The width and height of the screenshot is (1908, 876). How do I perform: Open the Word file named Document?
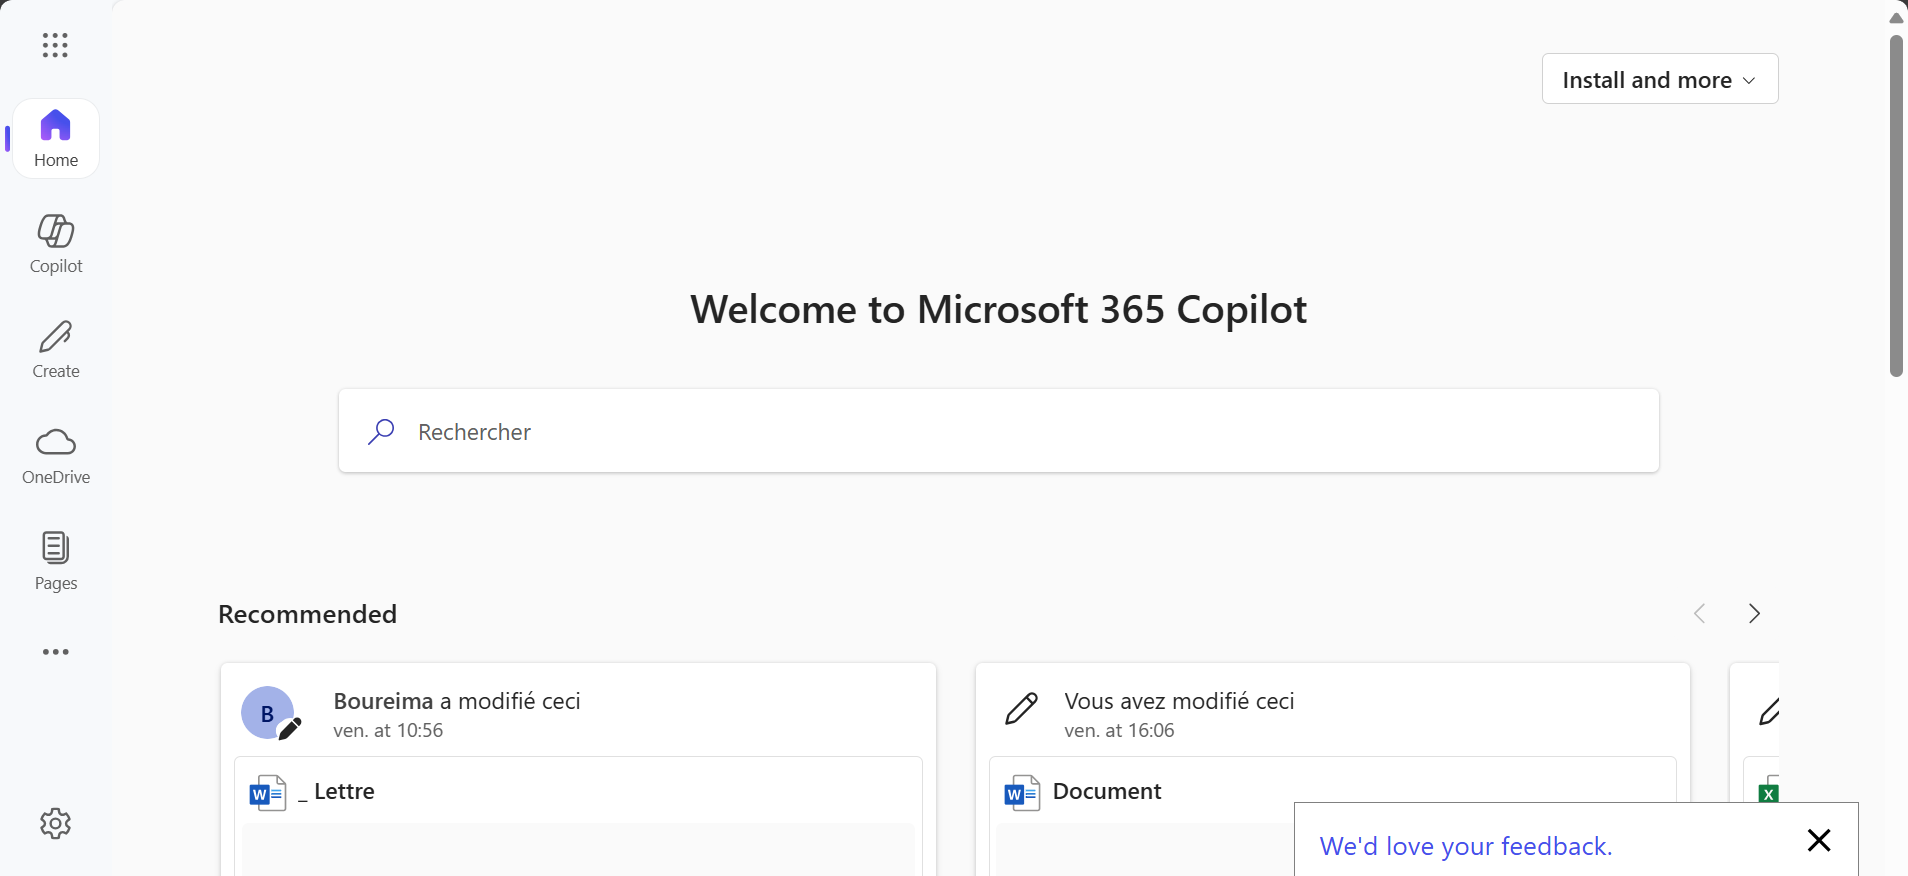[1106, 792]
